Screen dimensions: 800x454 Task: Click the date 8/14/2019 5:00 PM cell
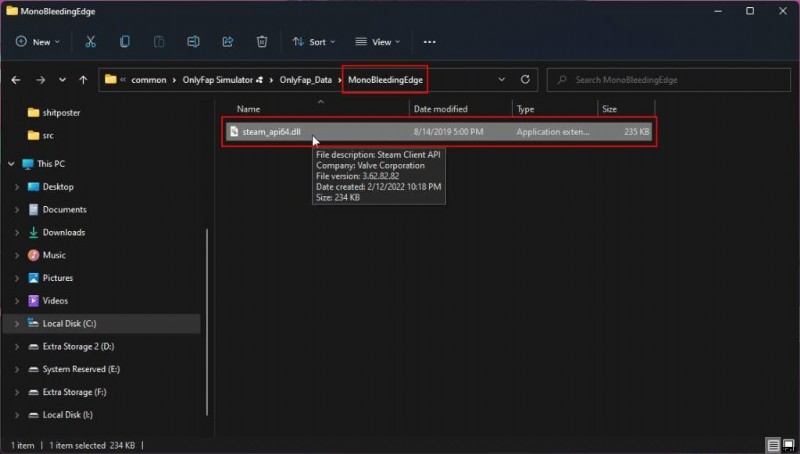448,132
